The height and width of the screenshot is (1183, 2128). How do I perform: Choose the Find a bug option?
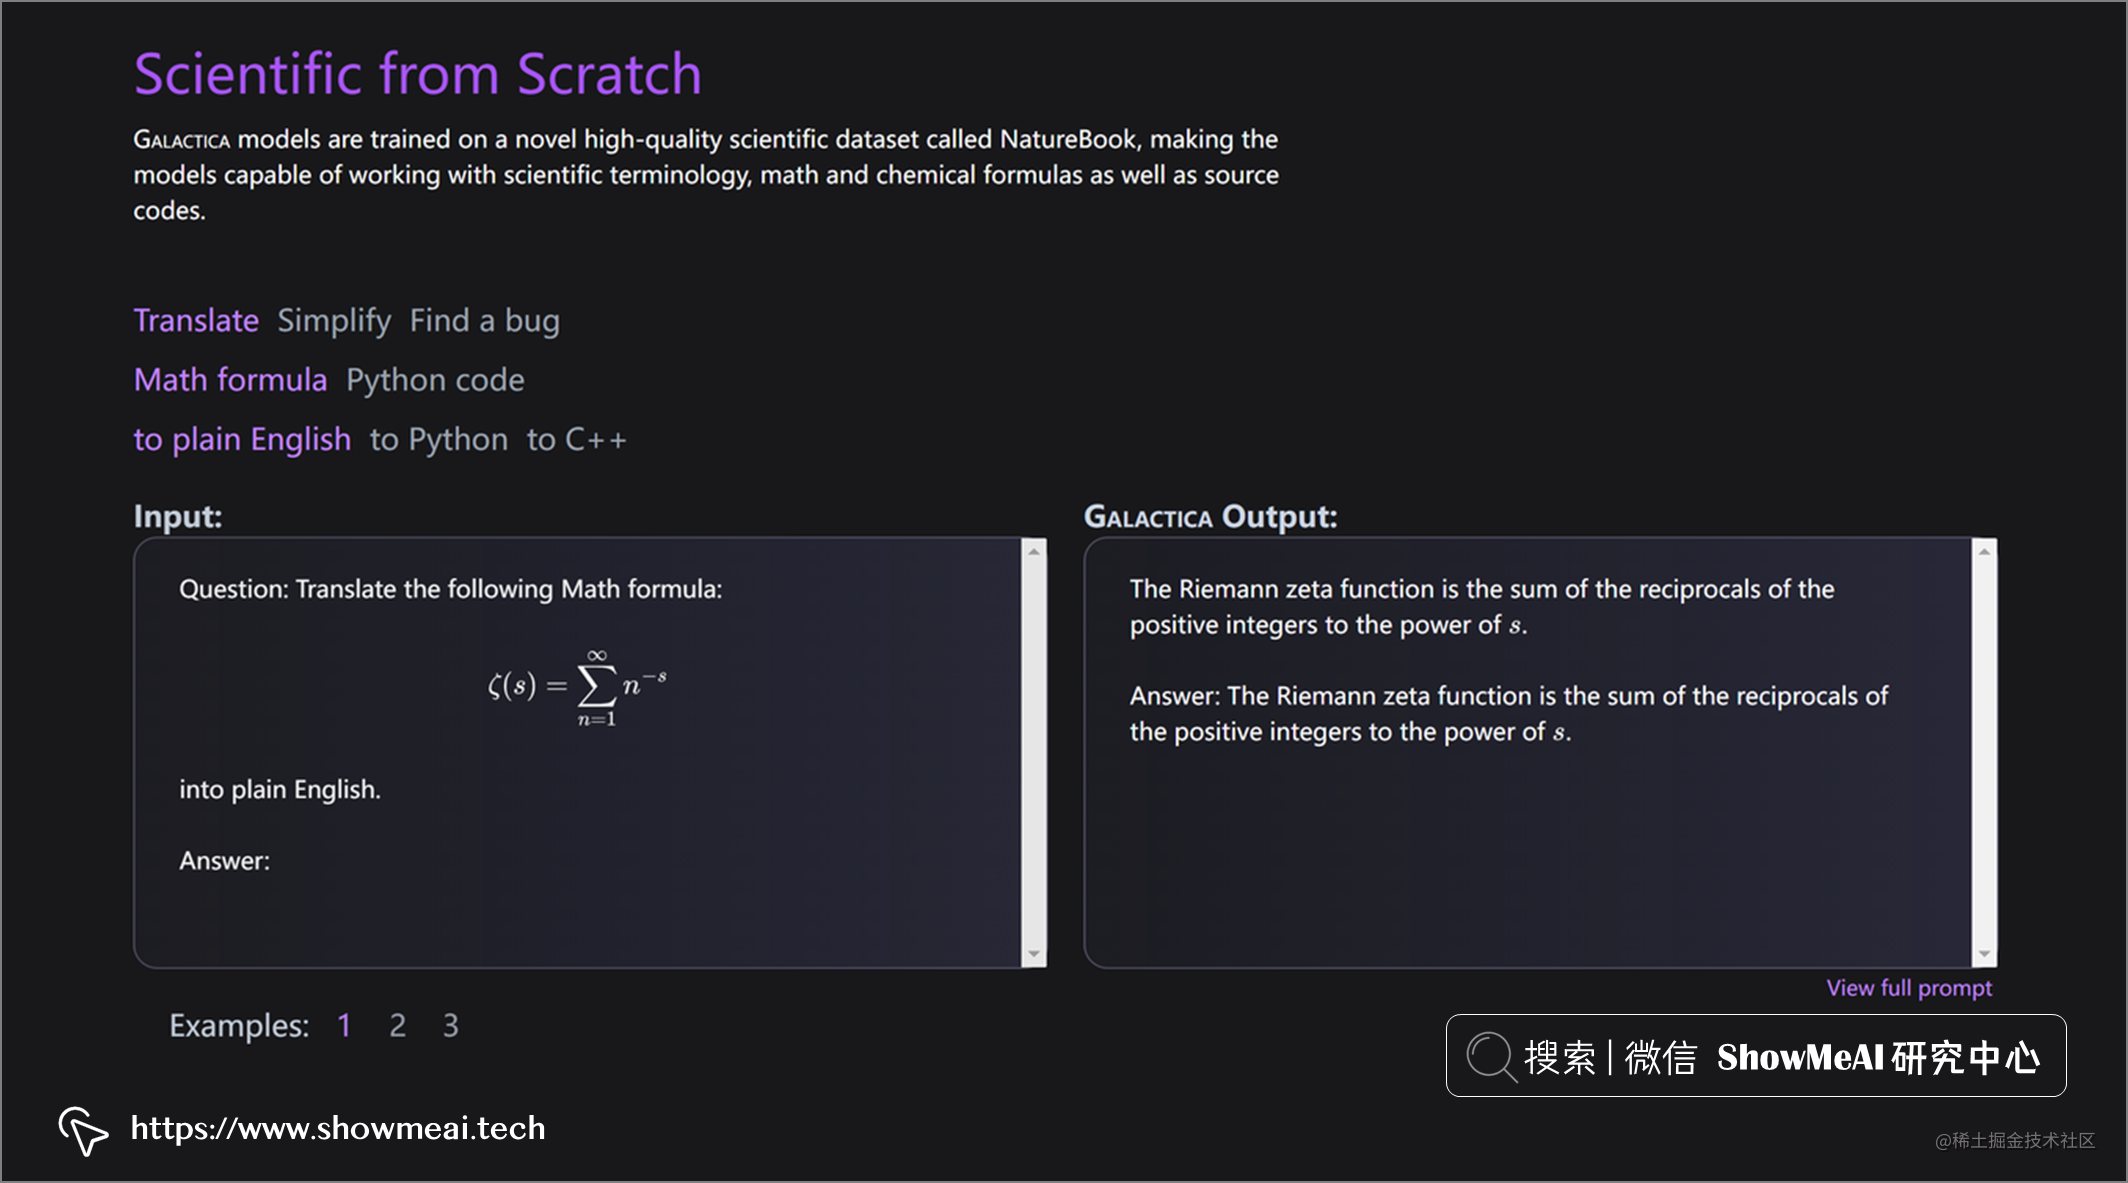pos(485,321)
